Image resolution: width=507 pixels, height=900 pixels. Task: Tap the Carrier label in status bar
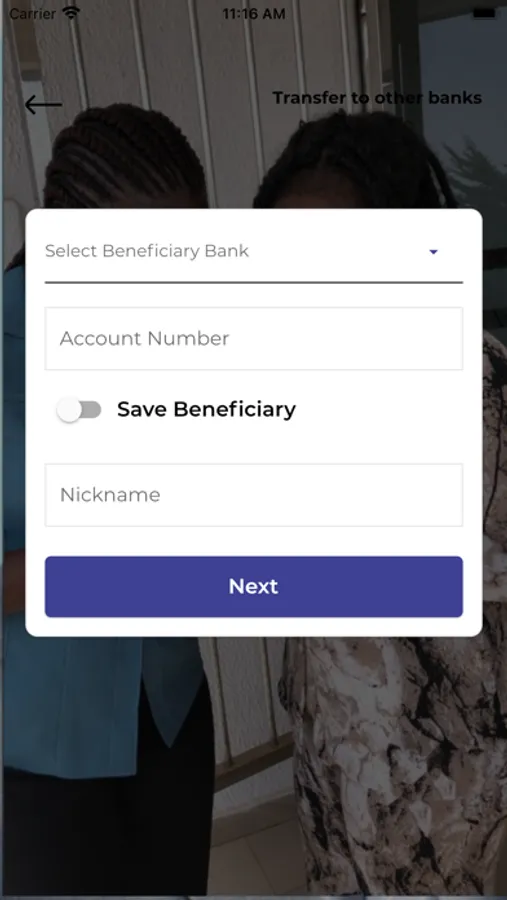32,13
